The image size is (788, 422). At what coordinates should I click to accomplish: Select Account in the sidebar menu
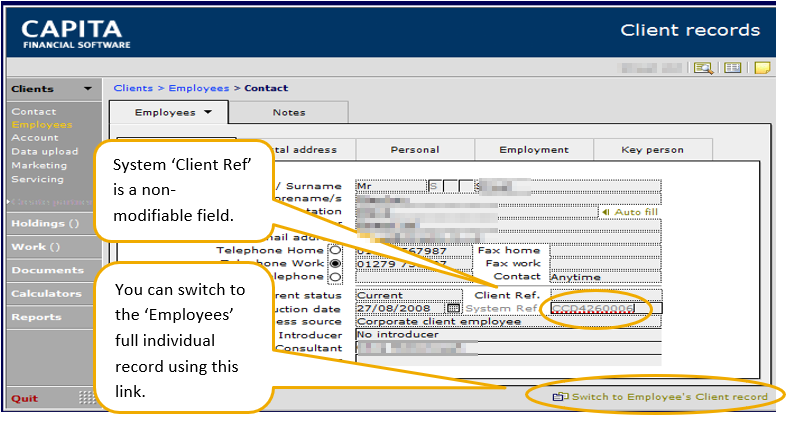(x=35, y=138)
